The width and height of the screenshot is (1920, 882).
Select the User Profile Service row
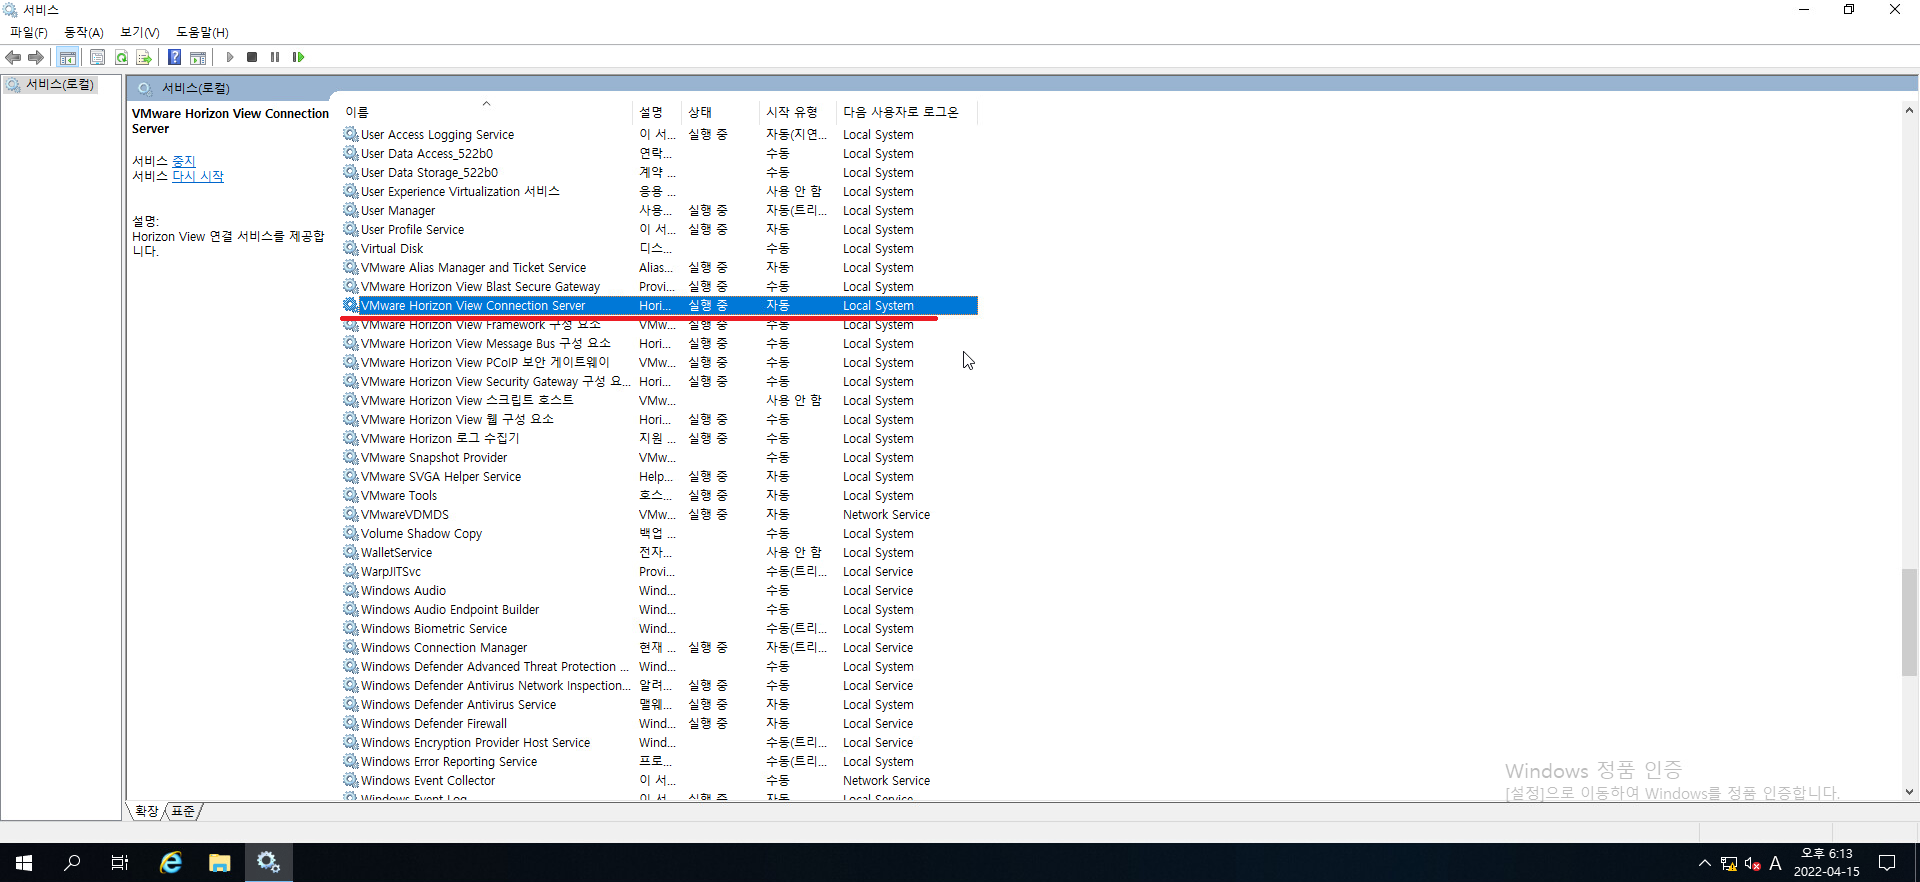point(659,230)
